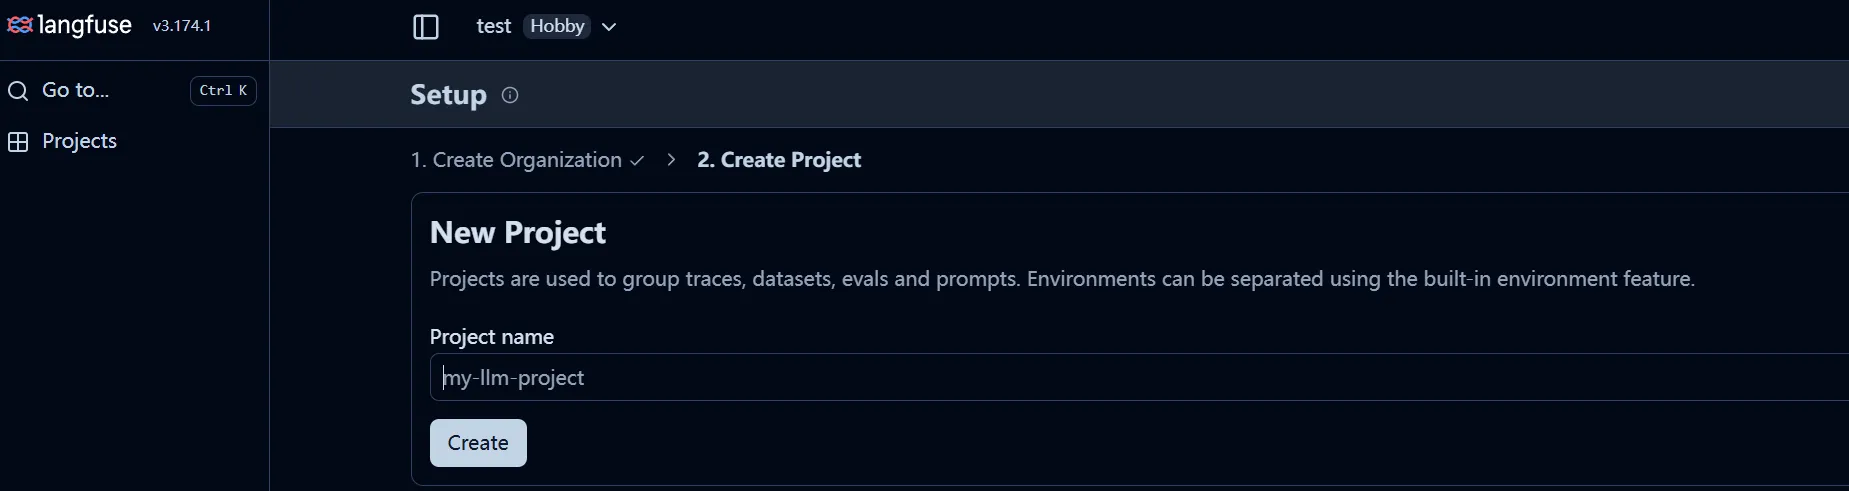Click the v3.174.1 version label
The width and height of the screenshot is (1849, 491).
coord(182,26)
